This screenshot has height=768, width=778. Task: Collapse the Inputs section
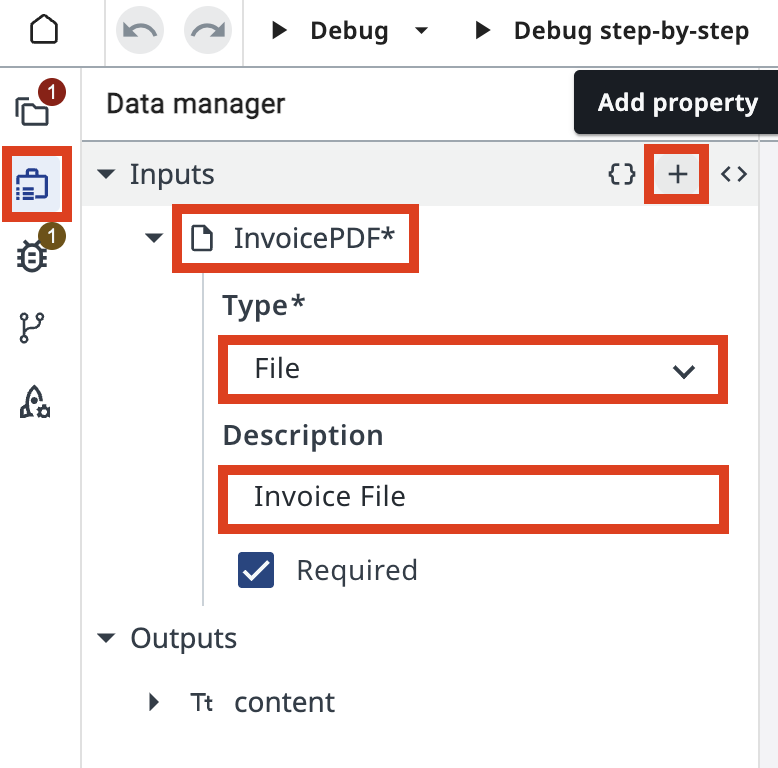(106, 174)
